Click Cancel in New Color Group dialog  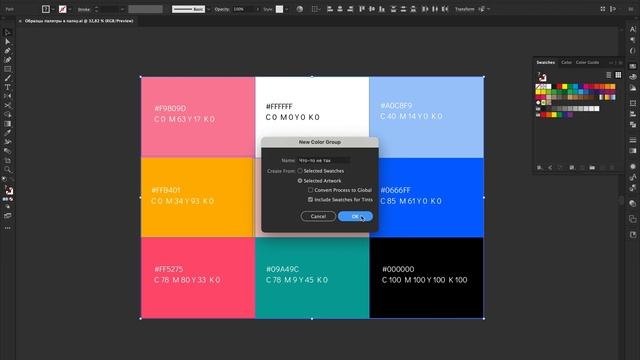318,216
